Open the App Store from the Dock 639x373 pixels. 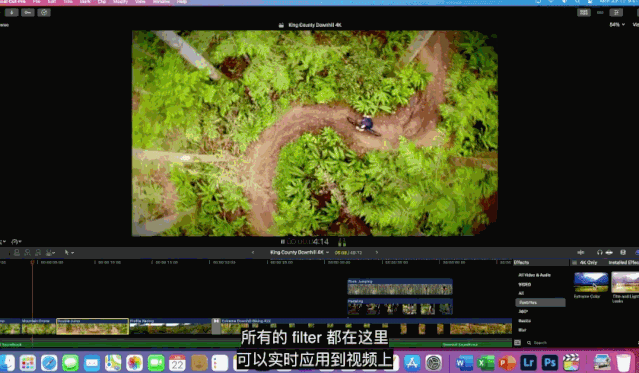coord(412,362)
